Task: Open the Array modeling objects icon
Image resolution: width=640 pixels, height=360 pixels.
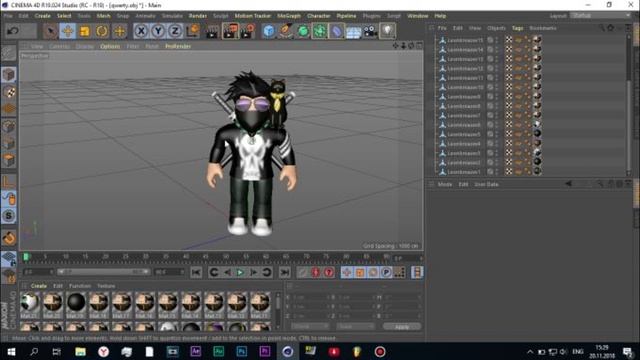Action: tap(320, 31)
